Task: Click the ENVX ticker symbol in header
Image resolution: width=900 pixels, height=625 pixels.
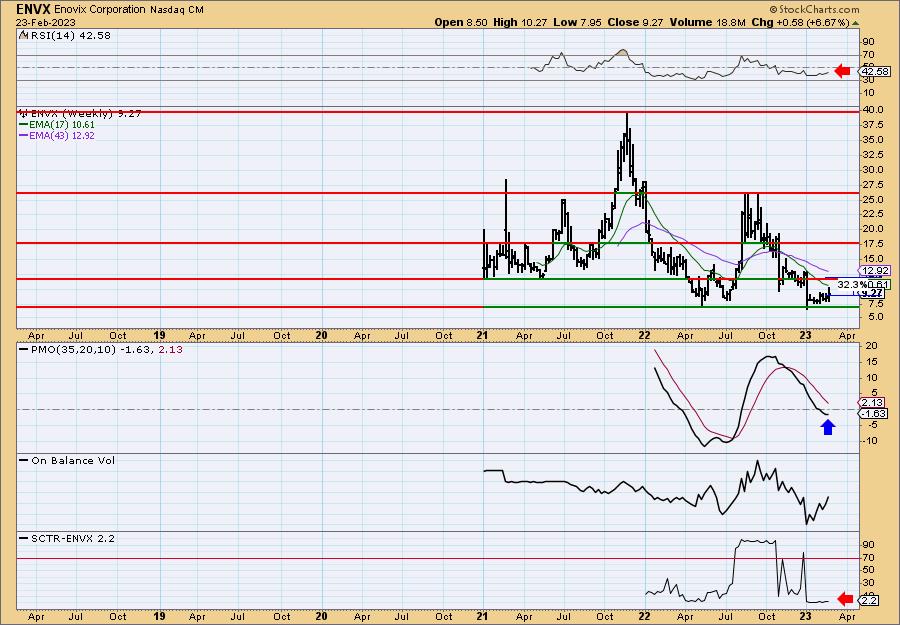Action: (34, 9)
